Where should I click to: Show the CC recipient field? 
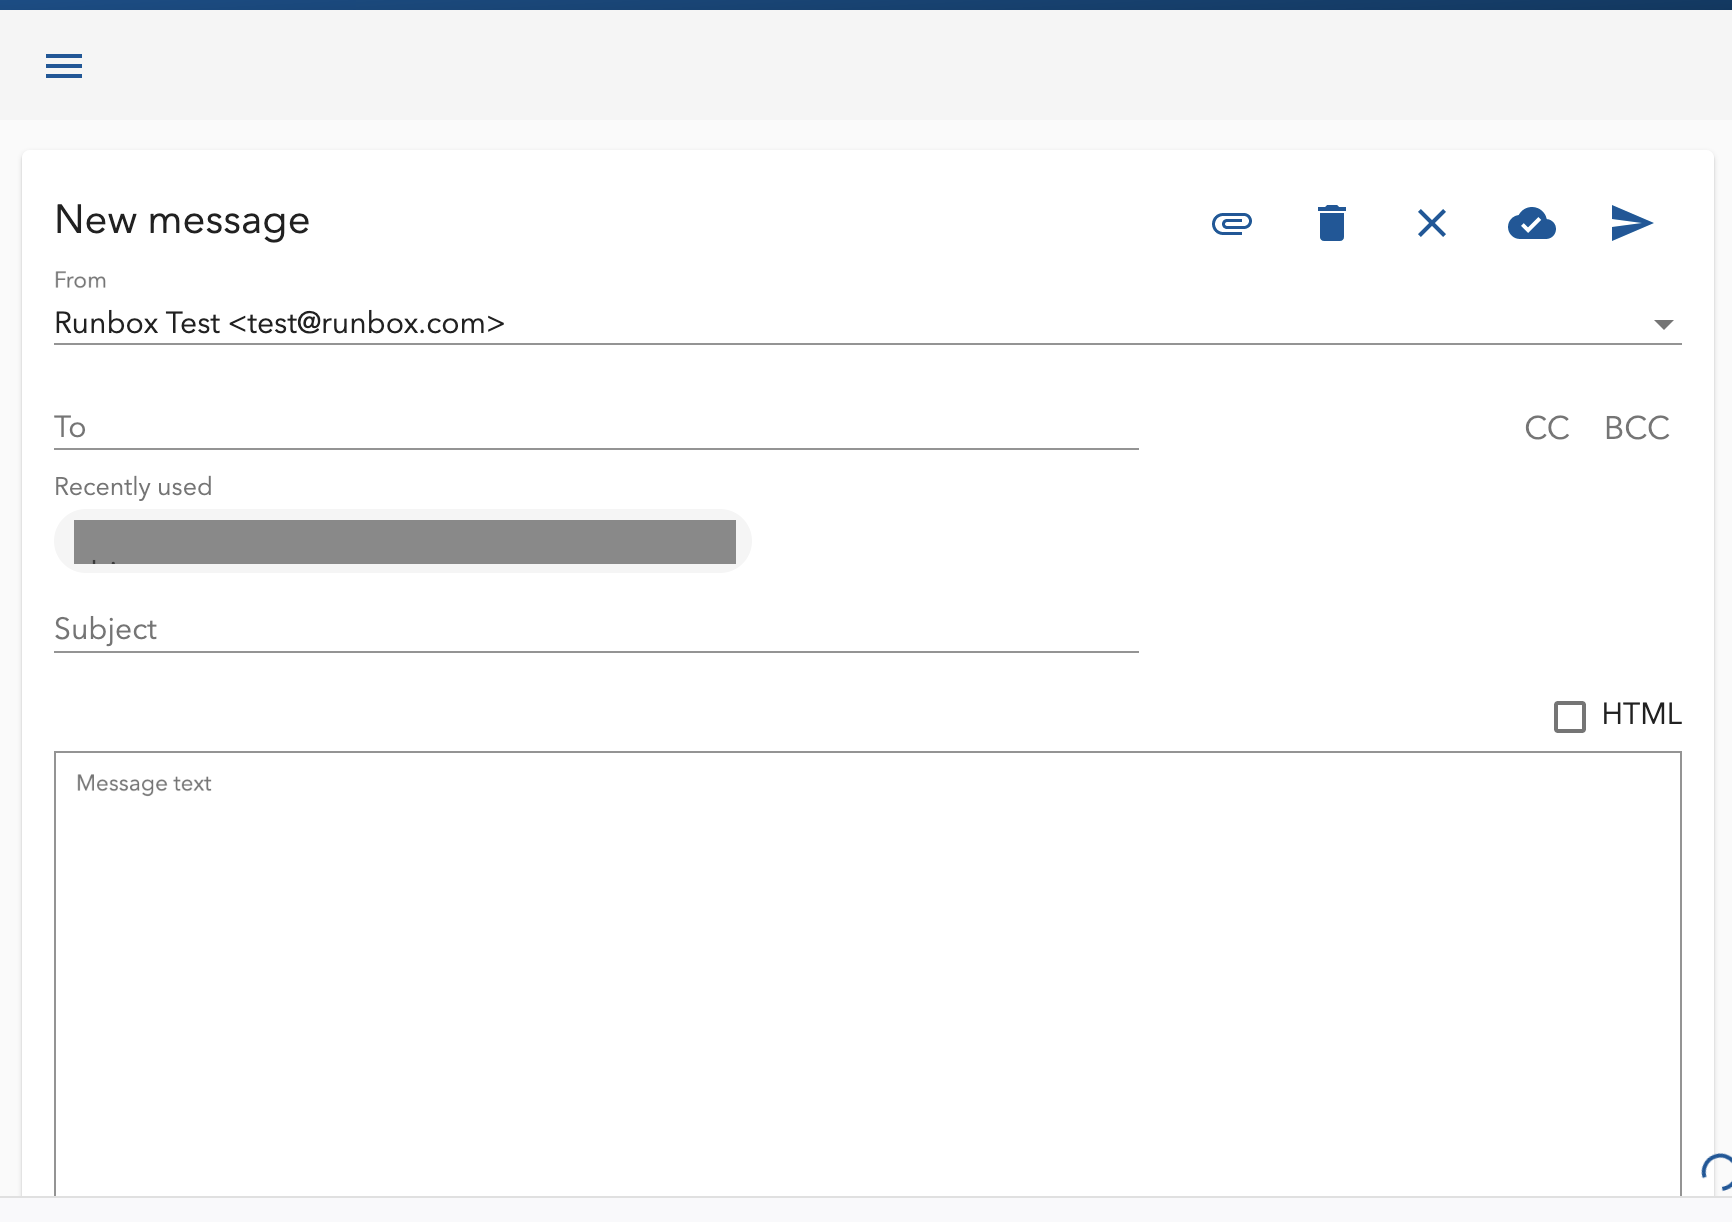click(x=1546, y=428)
